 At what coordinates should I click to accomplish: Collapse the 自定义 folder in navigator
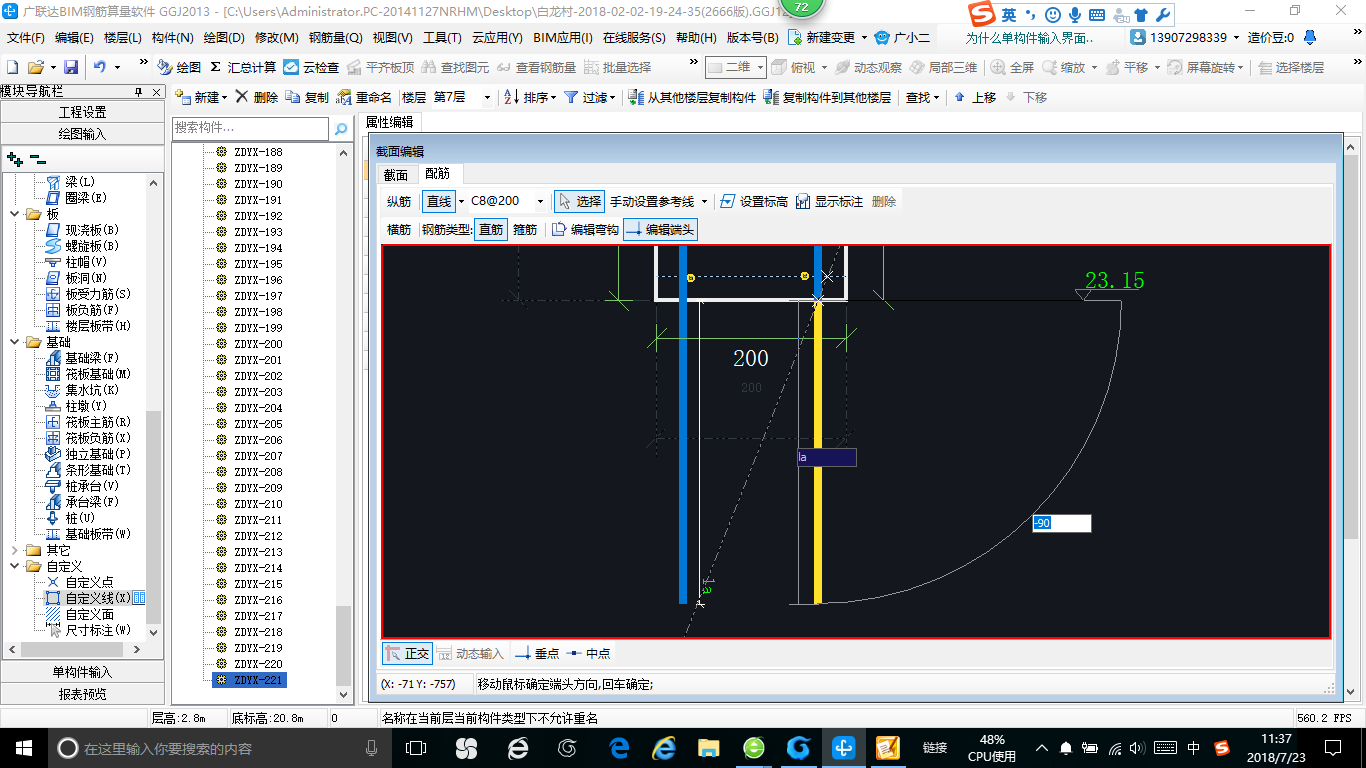pos(14,566)
